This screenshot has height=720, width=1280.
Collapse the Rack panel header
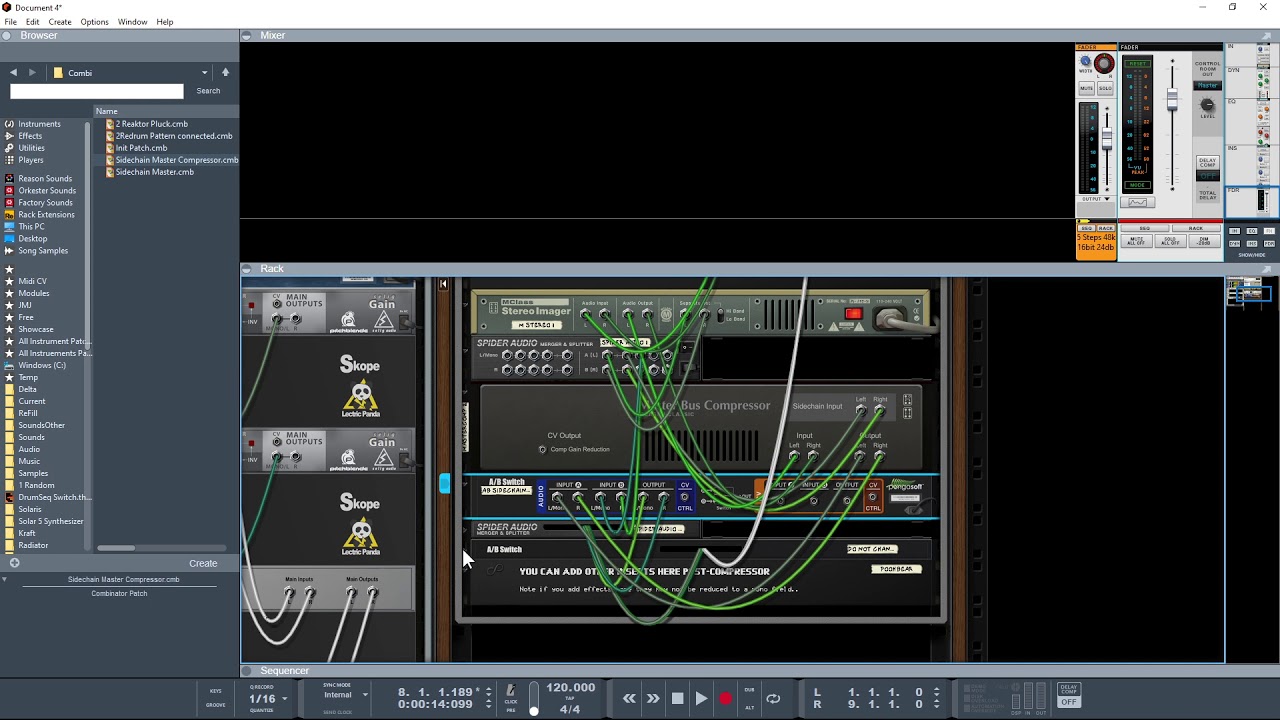click(247, 268)
